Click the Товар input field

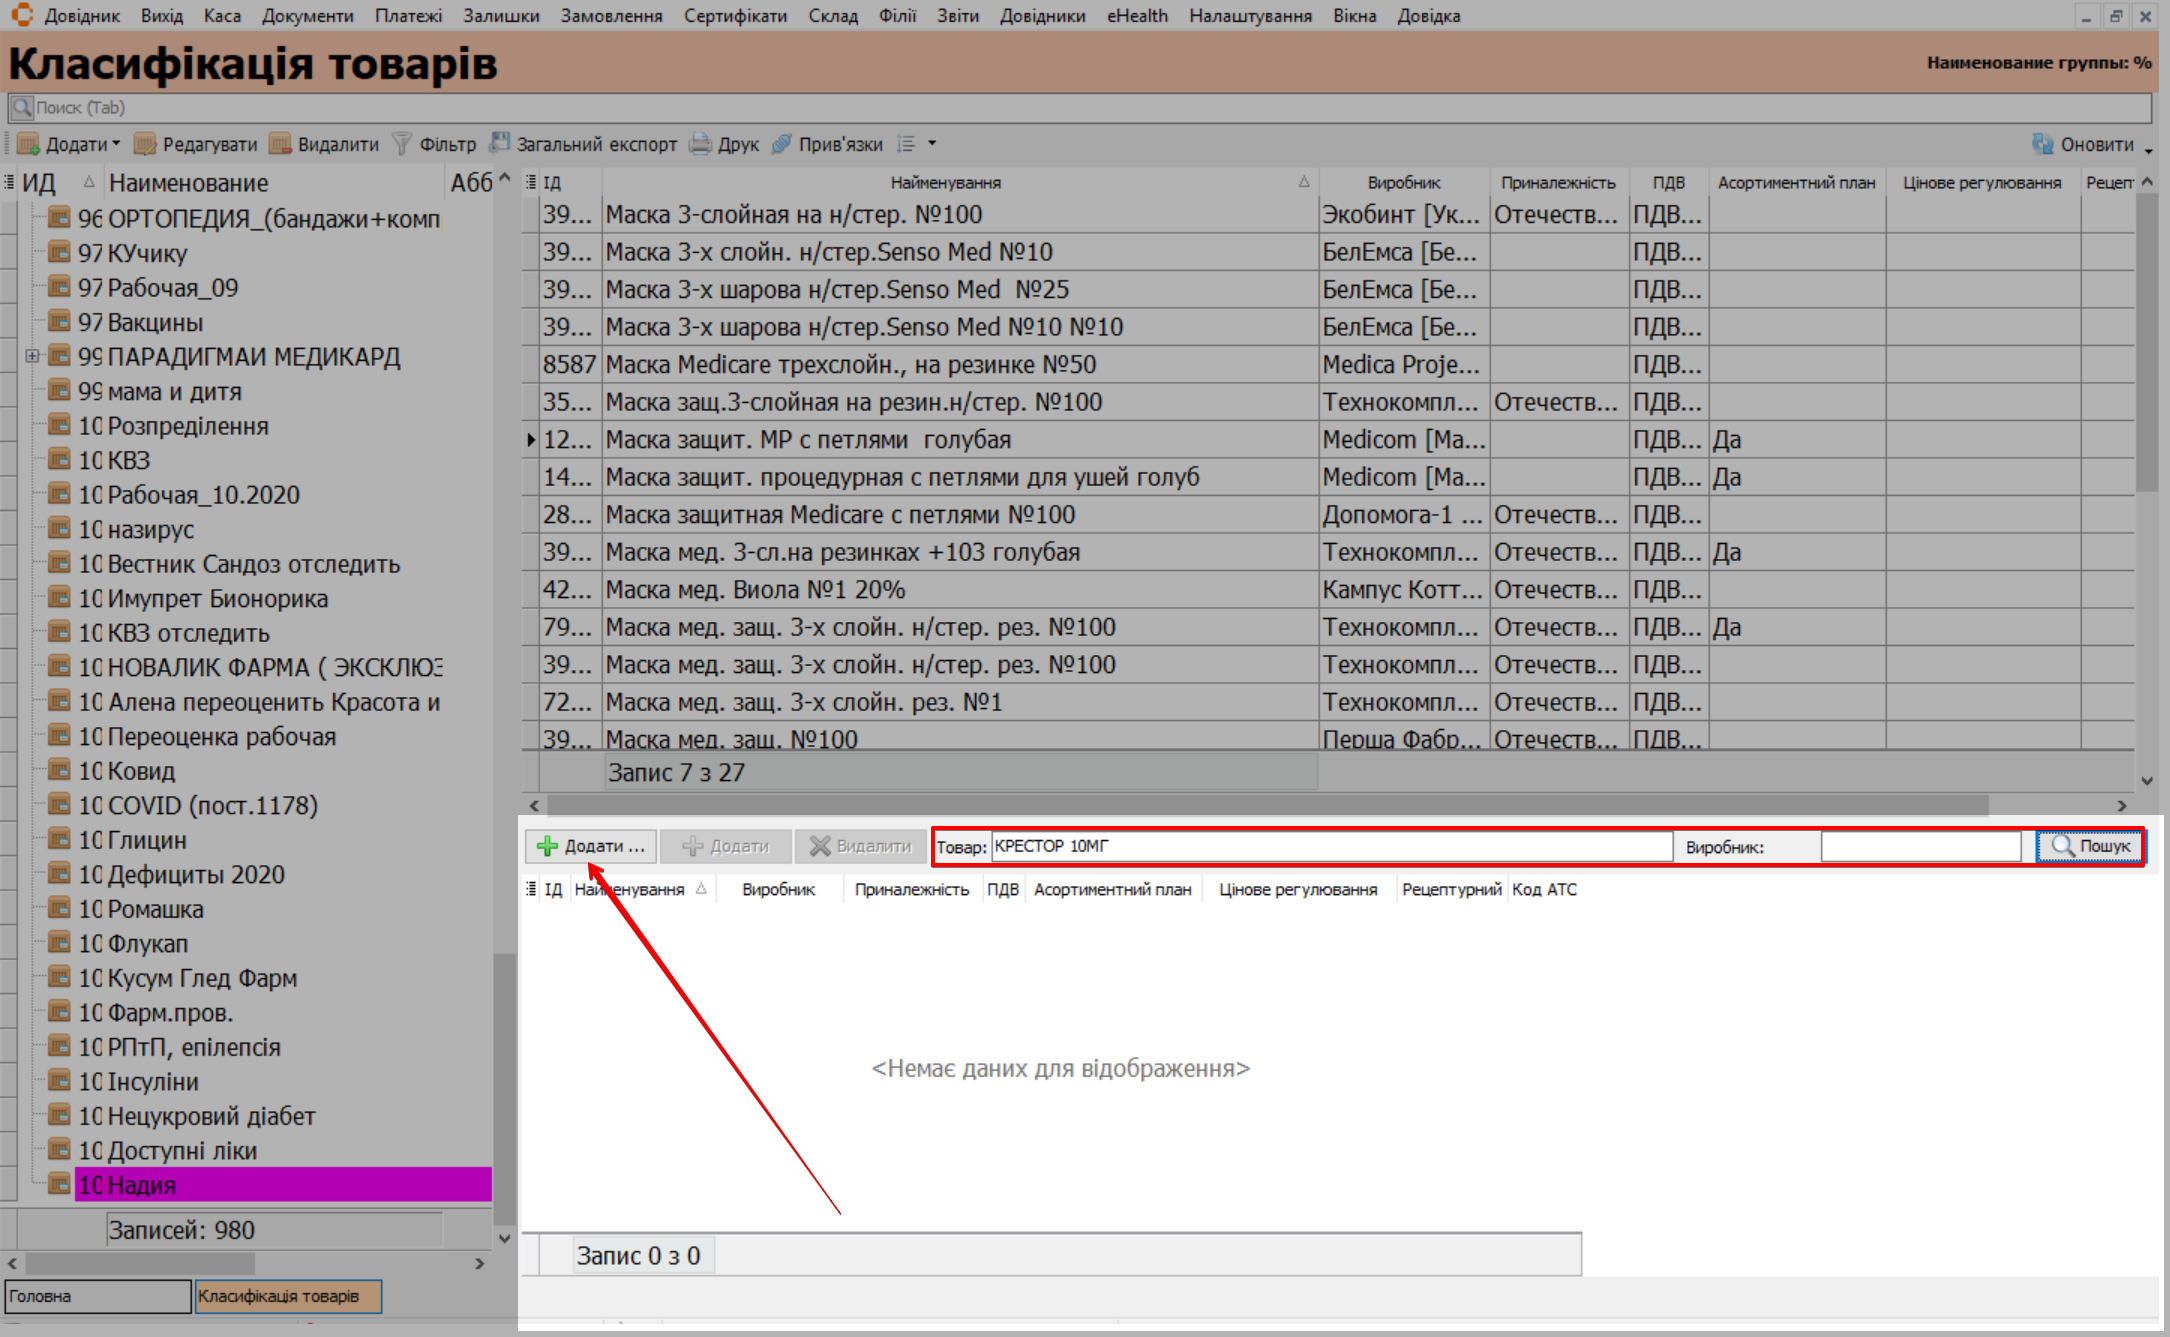(x=1330, y=846)
